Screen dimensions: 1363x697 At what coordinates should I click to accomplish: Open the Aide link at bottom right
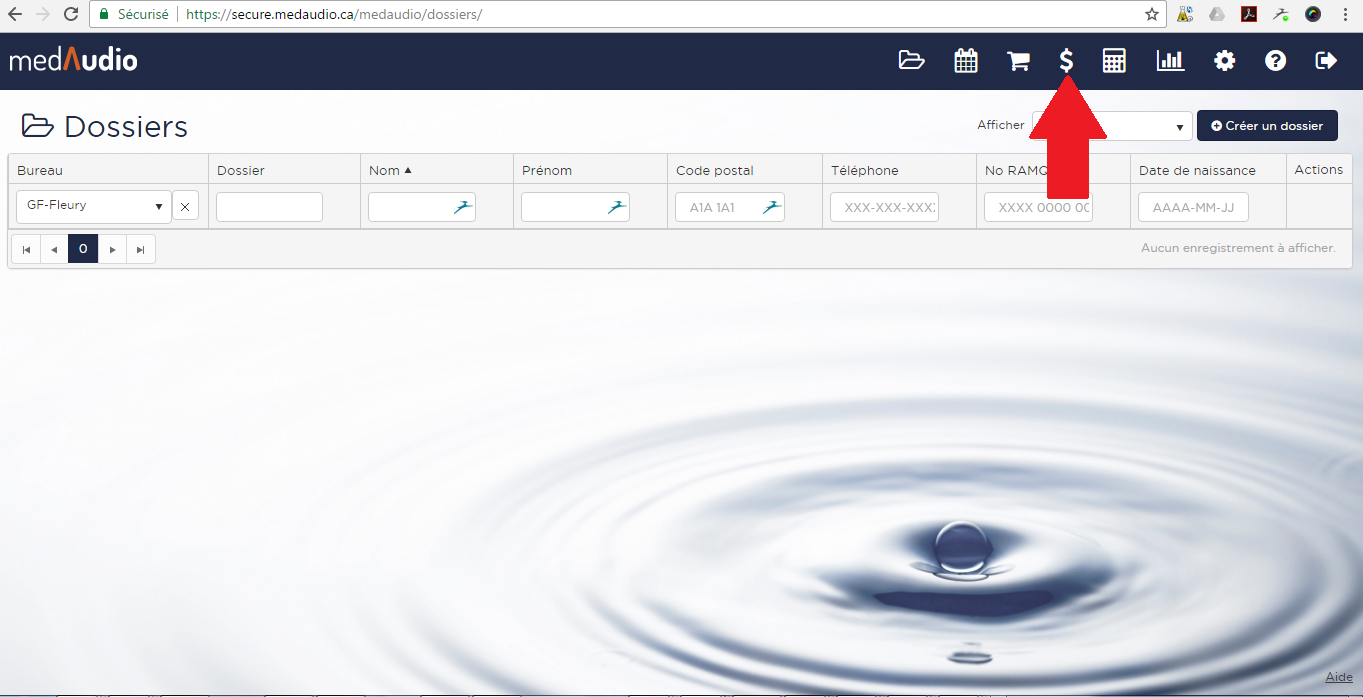pos(1338,677)
